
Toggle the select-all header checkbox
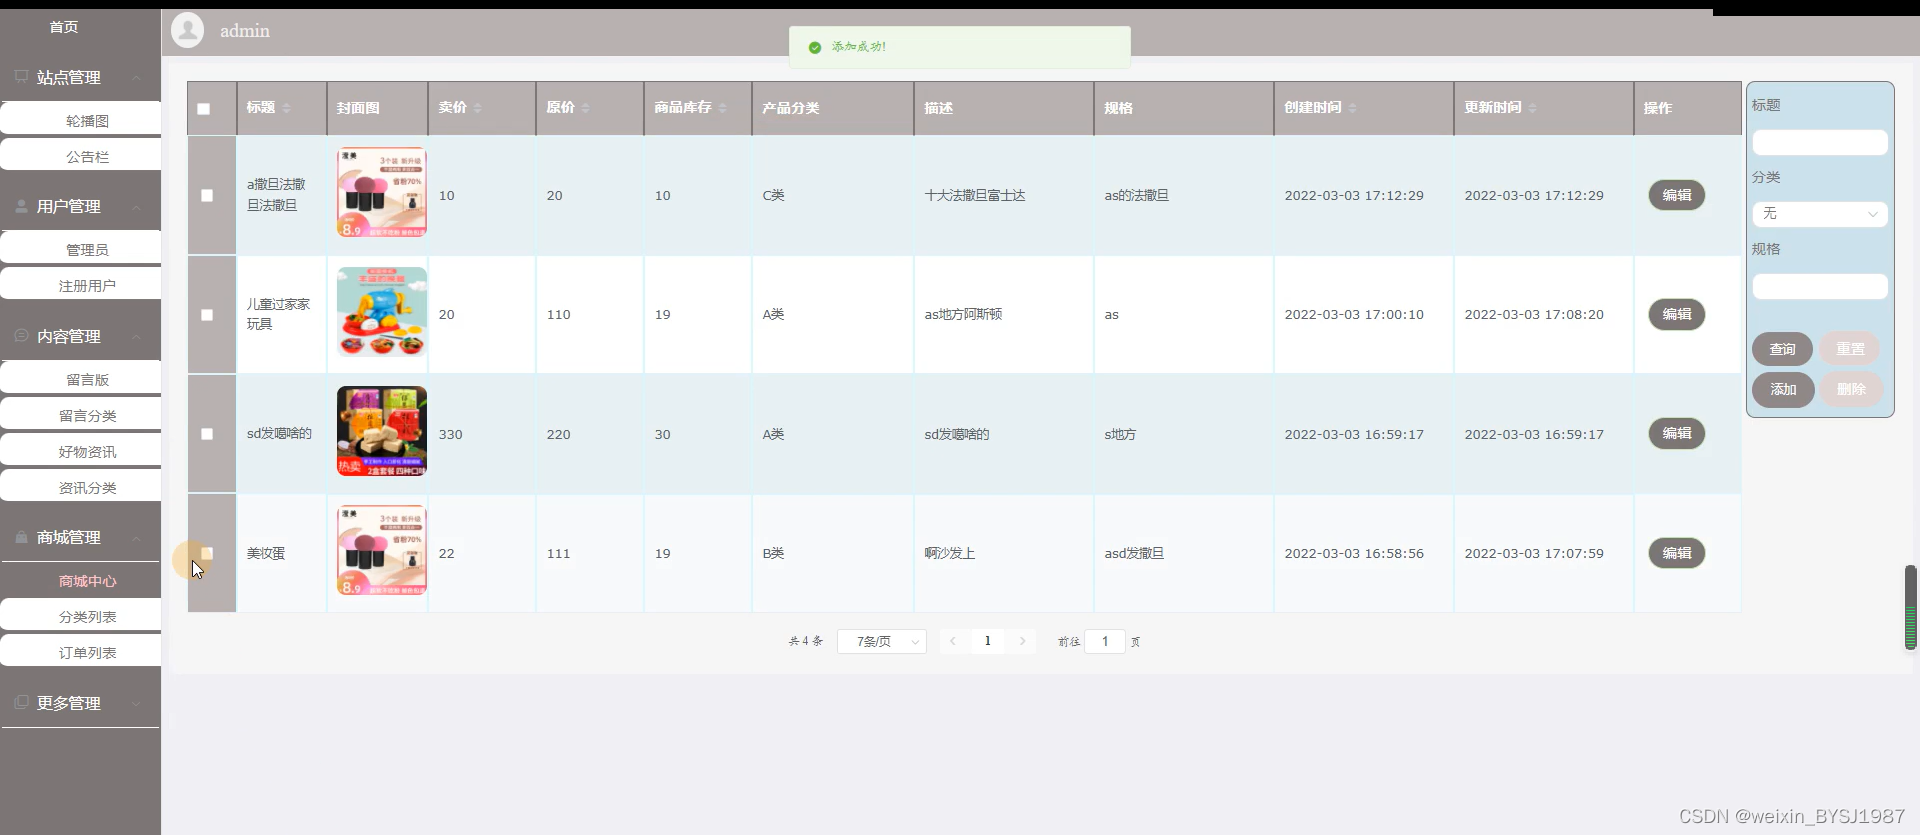[x=204, y=108]
